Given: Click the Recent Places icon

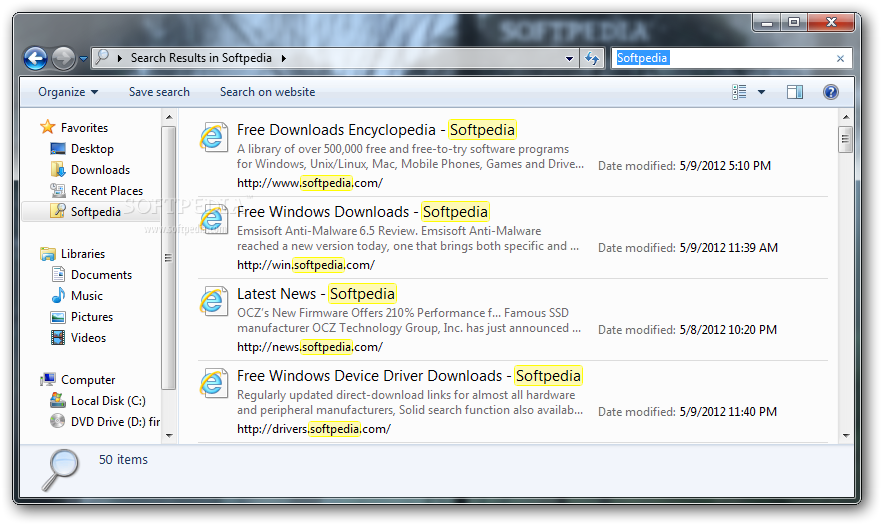Looking at the screenshot, I should click(x=58, y=190).
